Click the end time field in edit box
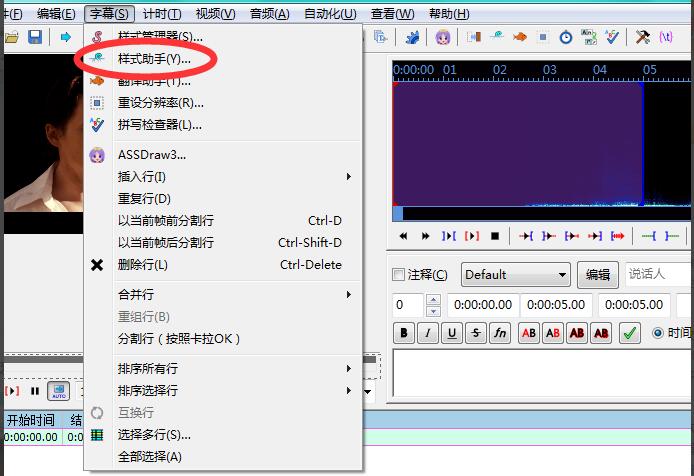 (x=556, y=305)
